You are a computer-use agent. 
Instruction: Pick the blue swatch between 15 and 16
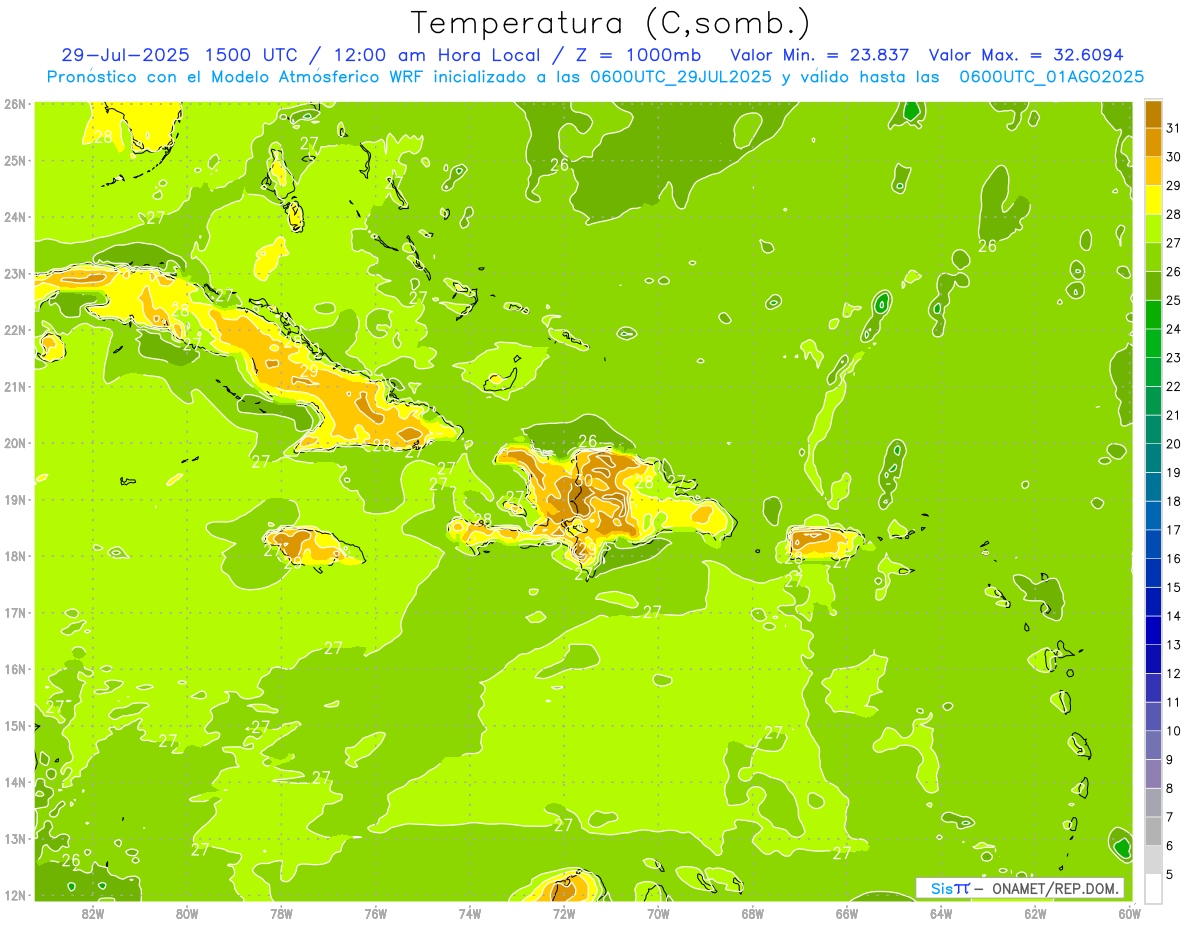tap(1153, 573)
